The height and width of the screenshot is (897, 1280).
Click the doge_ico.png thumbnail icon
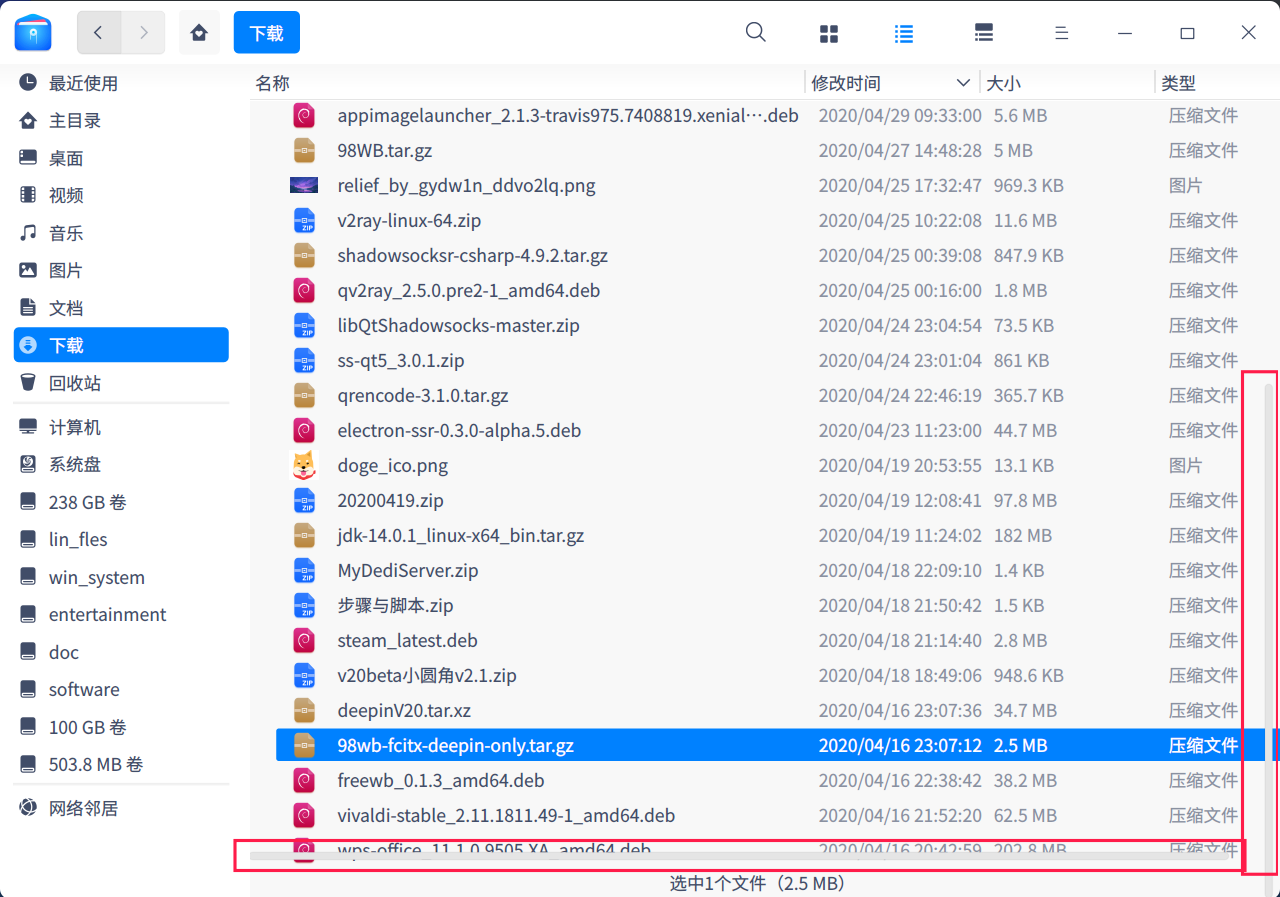tap(304, 465)
